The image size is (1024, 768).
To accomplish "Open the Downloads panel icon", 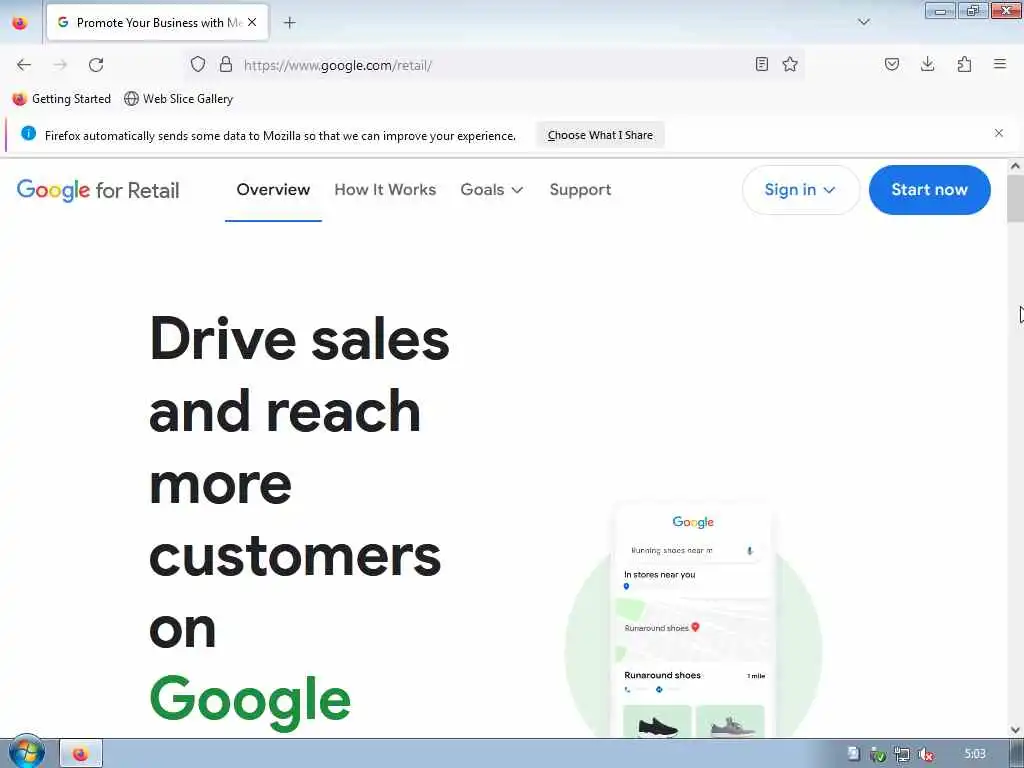I will 927,64.
